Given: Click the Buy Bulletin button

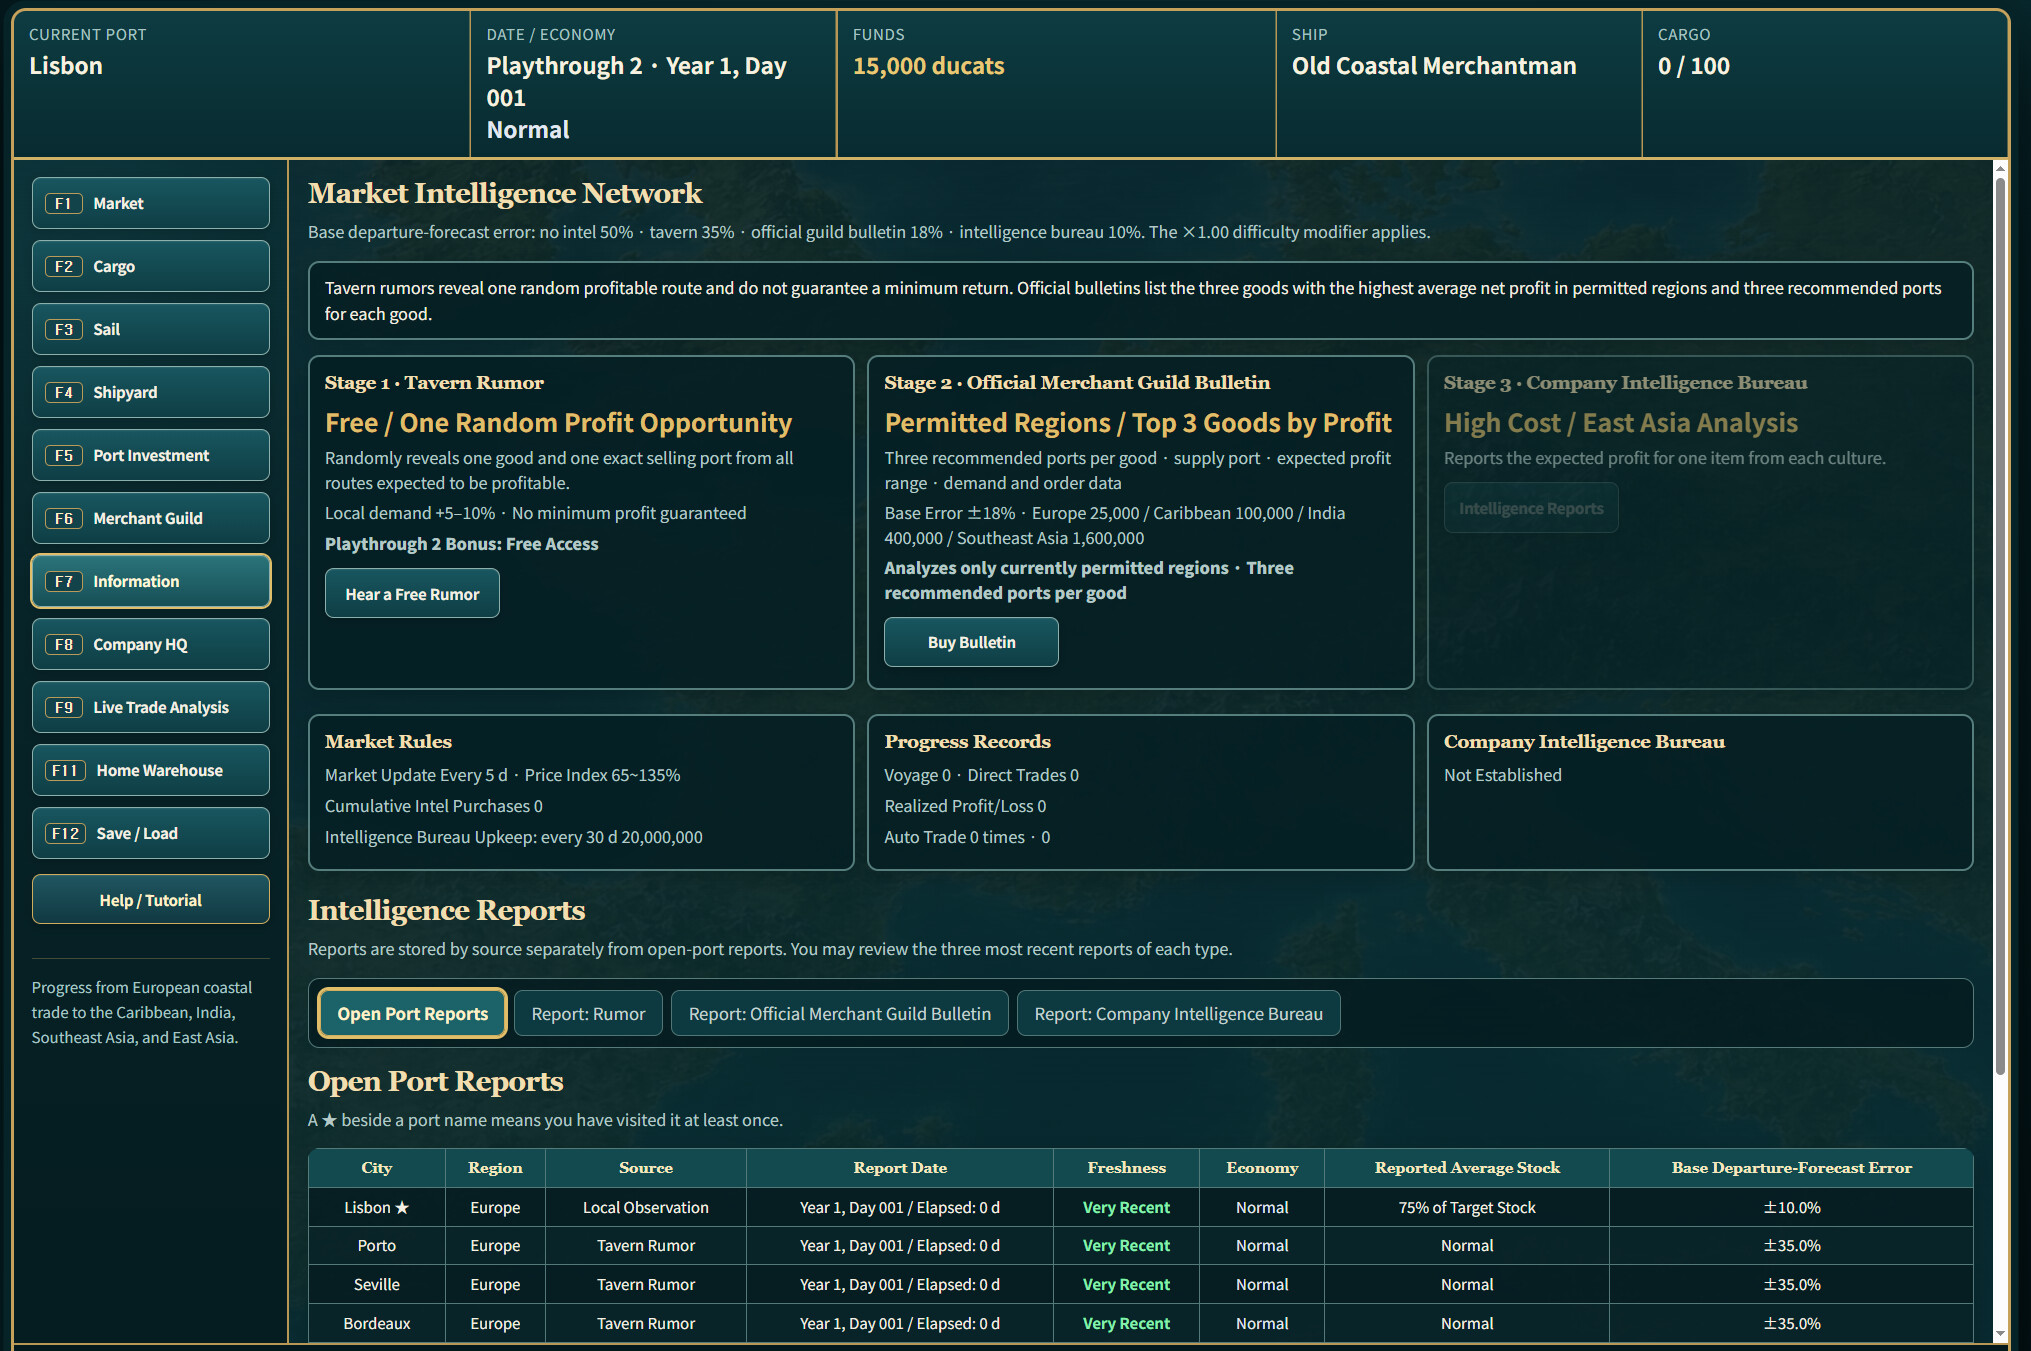Looking at the screenshot, I should pos(971,642).
